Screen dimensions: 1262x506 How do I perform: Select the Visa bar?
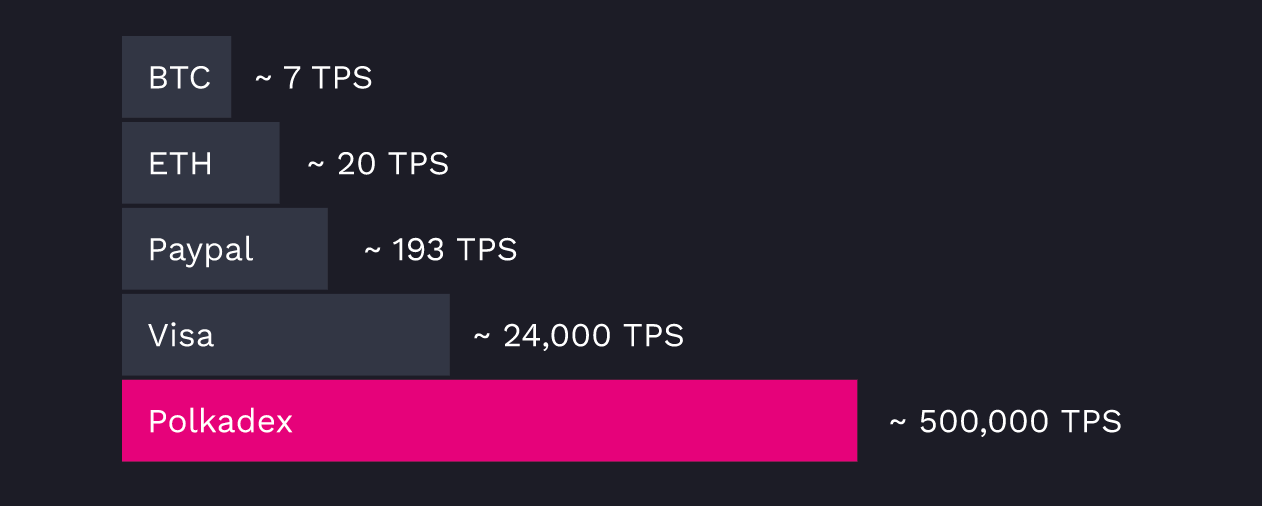tap(286, 335)
